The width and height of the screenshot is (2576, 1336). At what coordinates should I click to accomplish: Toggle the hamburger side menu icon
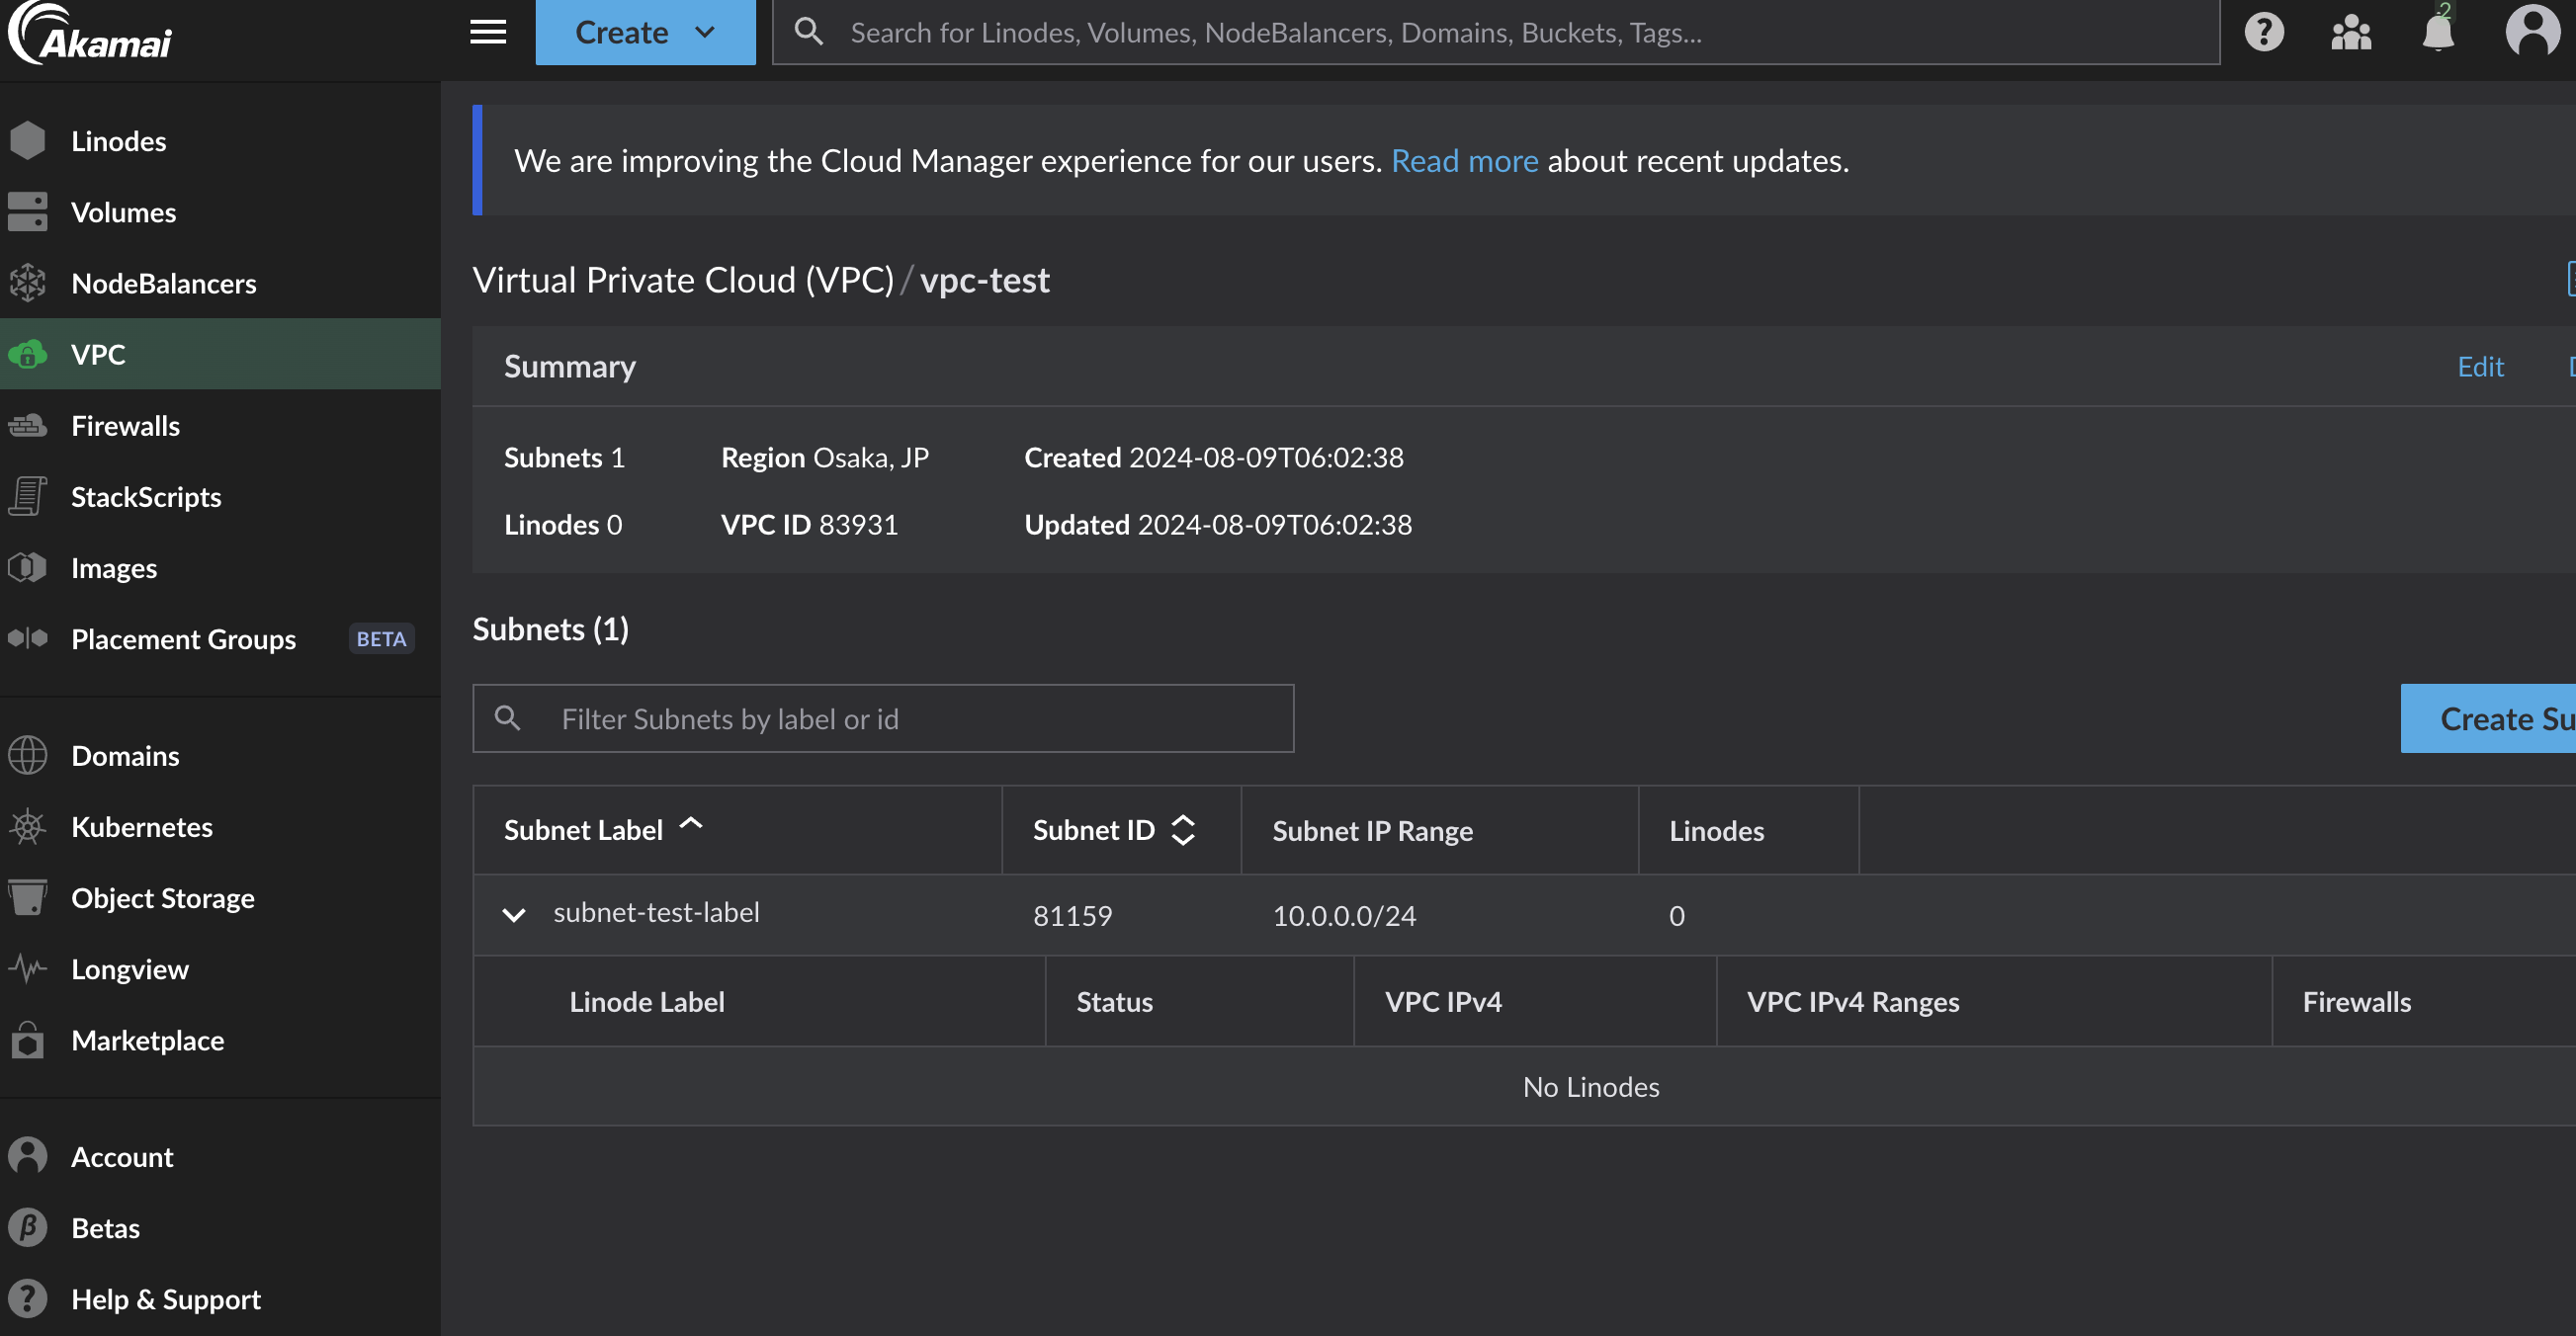click(x=488, y=32)
